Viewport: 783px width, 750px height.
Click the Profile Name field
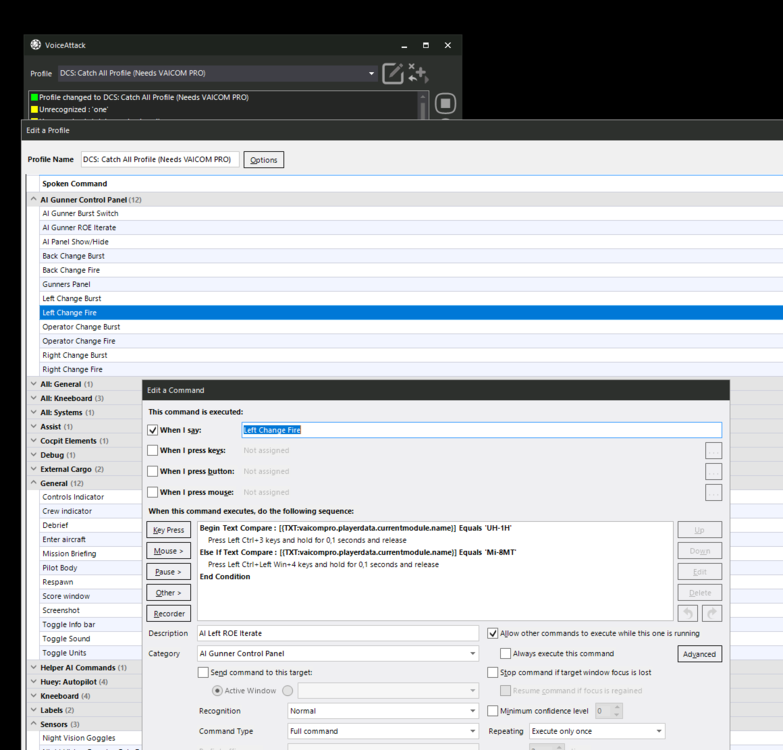tap(160, 159)
